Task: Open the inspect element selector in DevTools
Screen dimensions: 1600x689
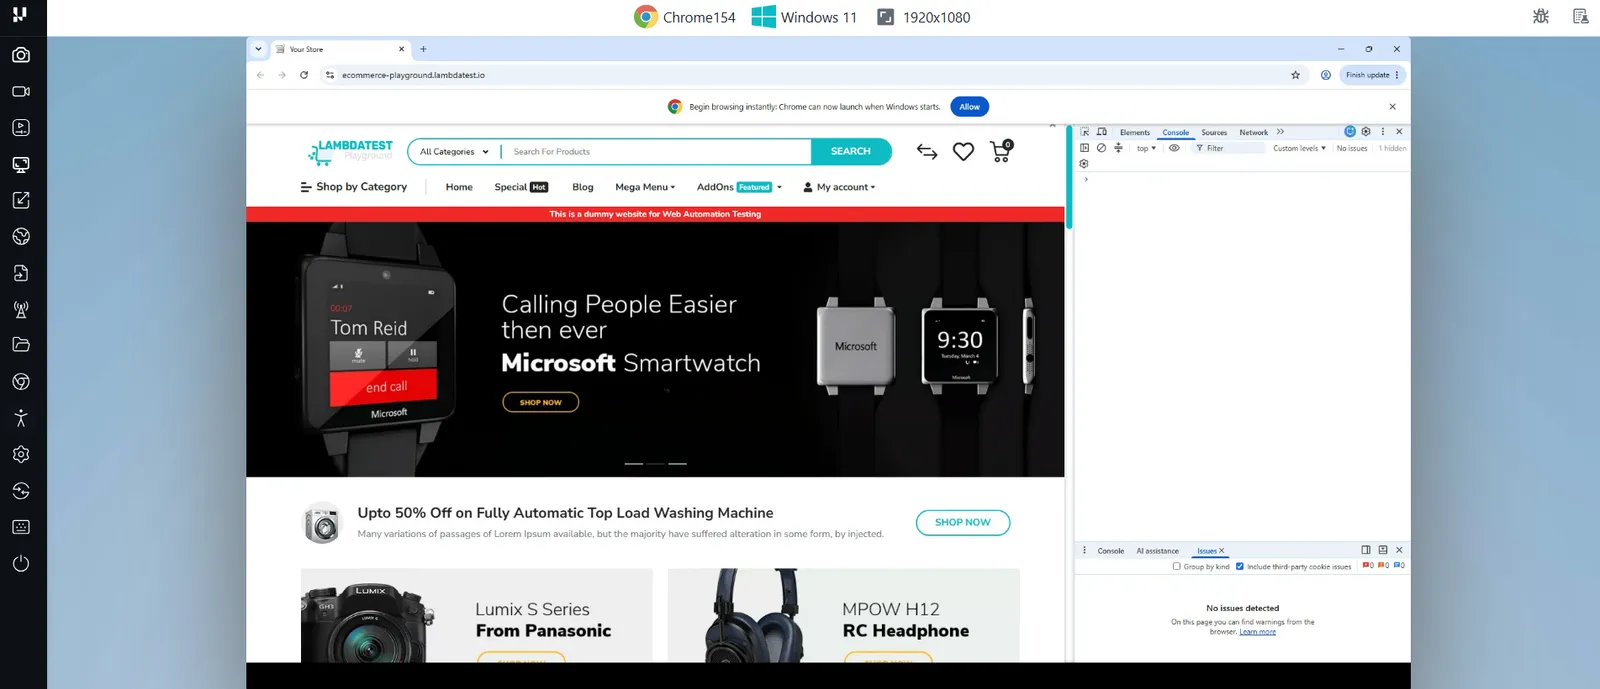Action: (1085, 132)
